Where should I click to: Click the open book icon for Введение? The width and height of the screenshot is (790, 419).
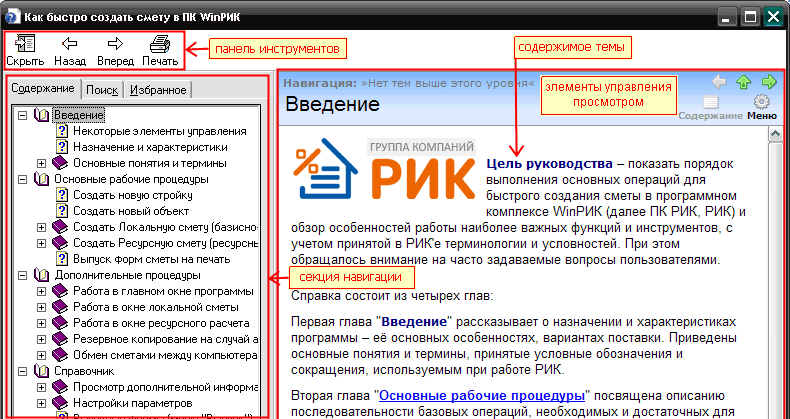[x=41, y=115]
